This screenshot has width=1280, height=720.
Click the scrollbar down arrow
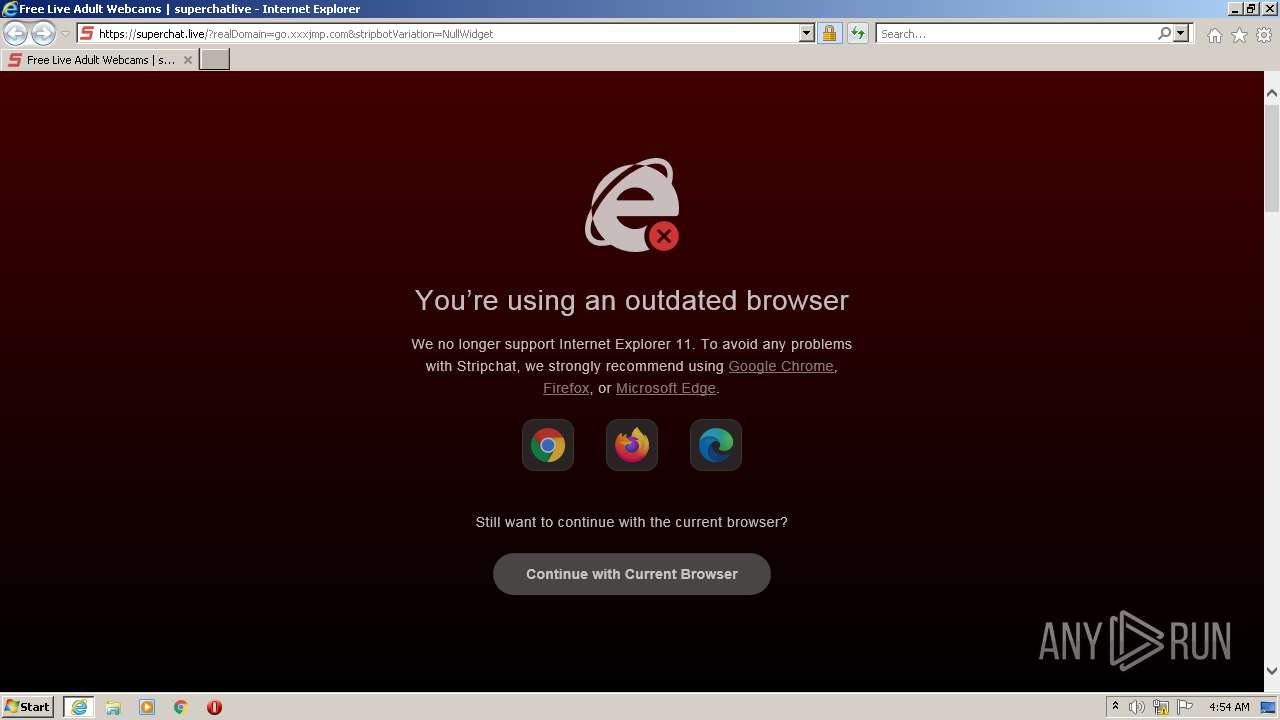pyautogui.click(x=1272, y=671)
